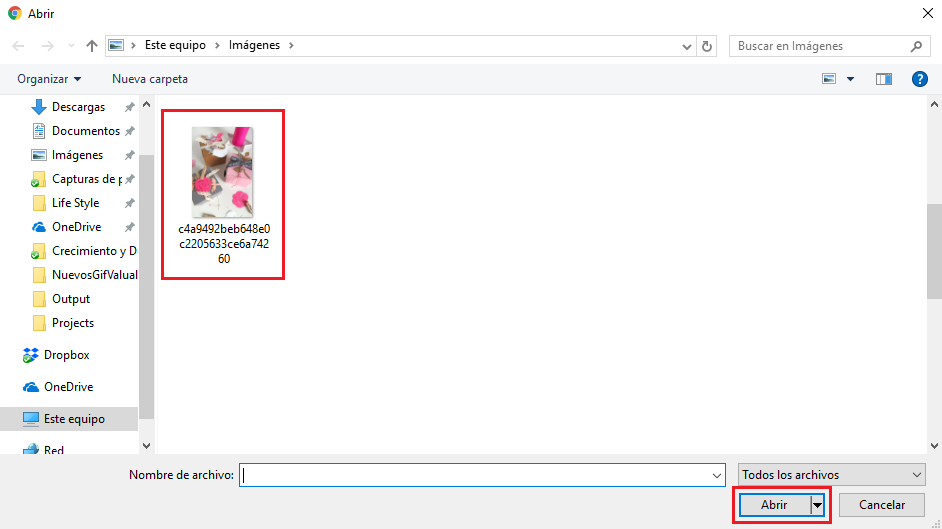The width and height of the screenshot is (942, 529).
Task: Click Nueva carpeta in the toolbar
Action: (x=149, y=79)
